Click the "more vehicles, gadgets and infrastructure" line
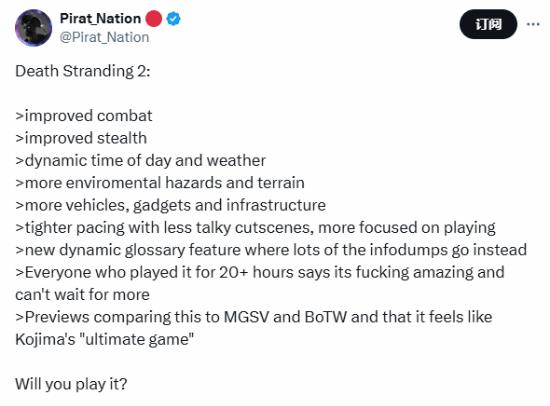The image size is (550, 406). coord(170,205)
